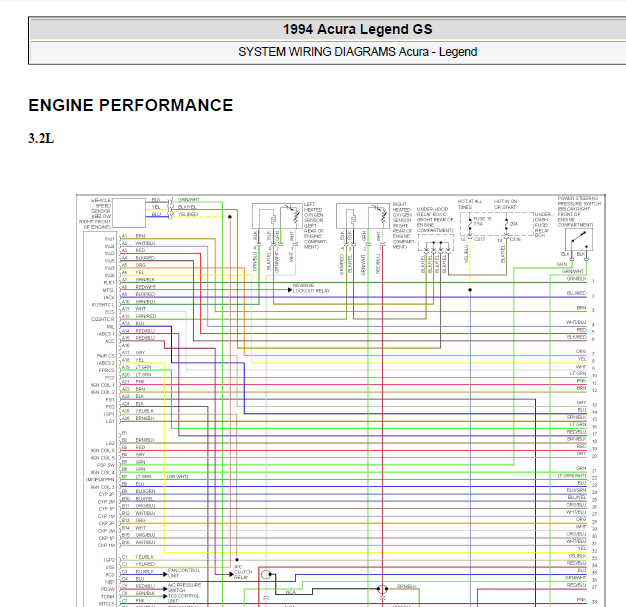
Task: Click the 'CKP 1M' signal label
Action: pos(107,546)
